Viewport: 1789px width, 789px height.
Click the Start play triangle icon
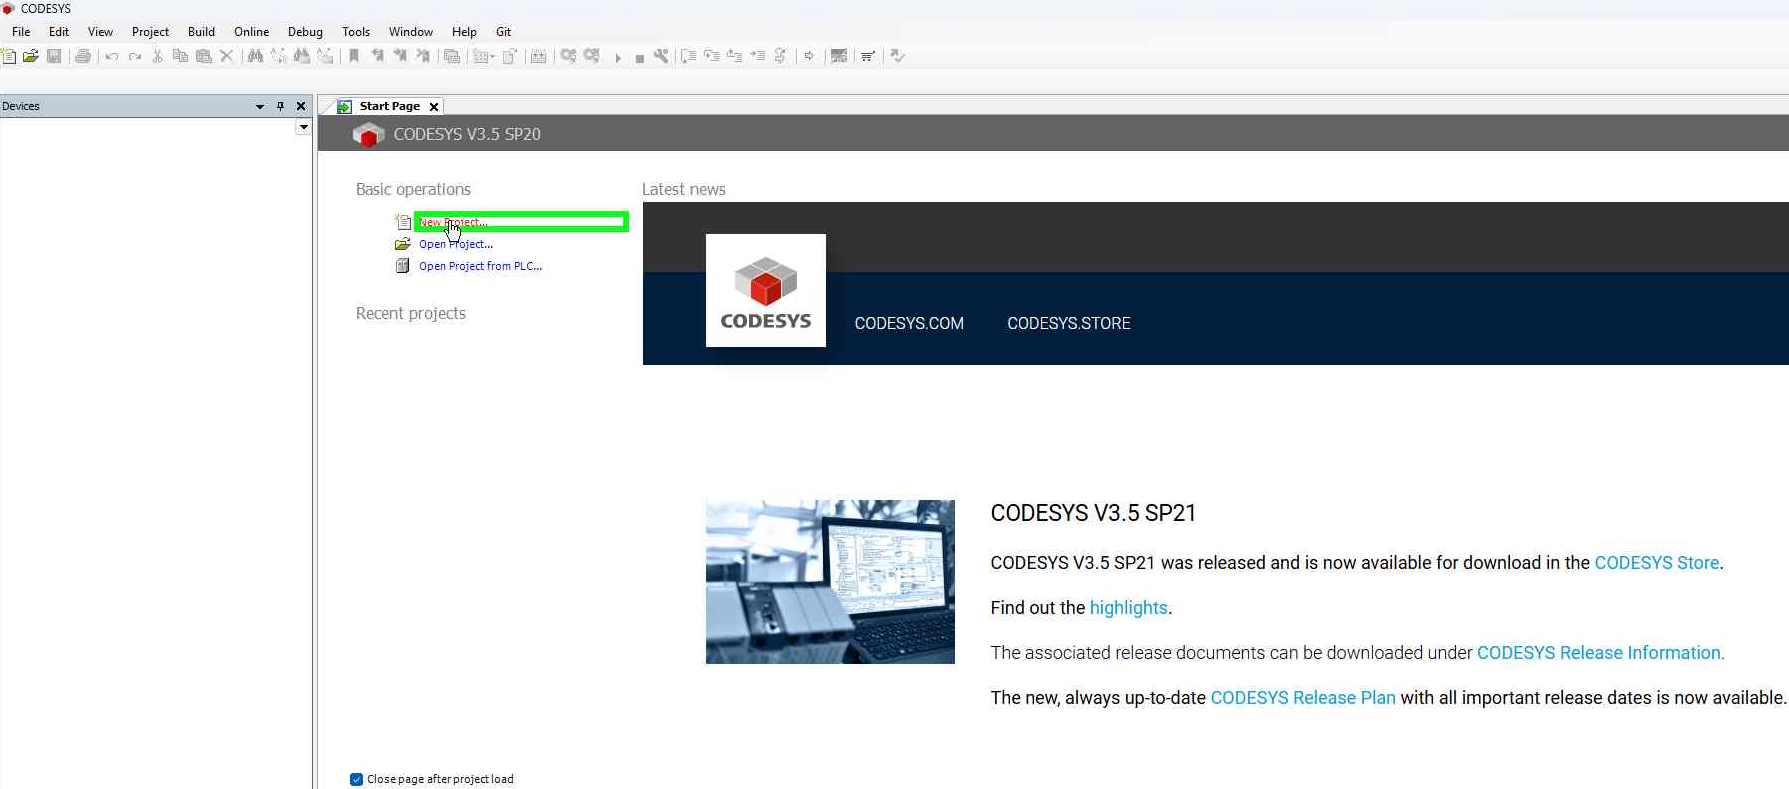click(618, 58)
